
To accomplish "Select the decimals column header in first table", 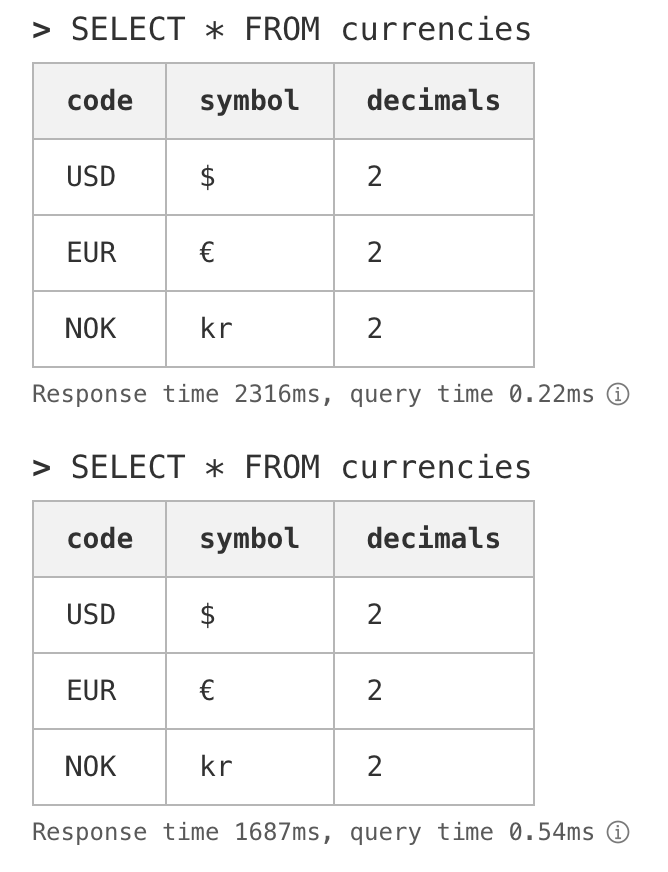I will 433,101.
